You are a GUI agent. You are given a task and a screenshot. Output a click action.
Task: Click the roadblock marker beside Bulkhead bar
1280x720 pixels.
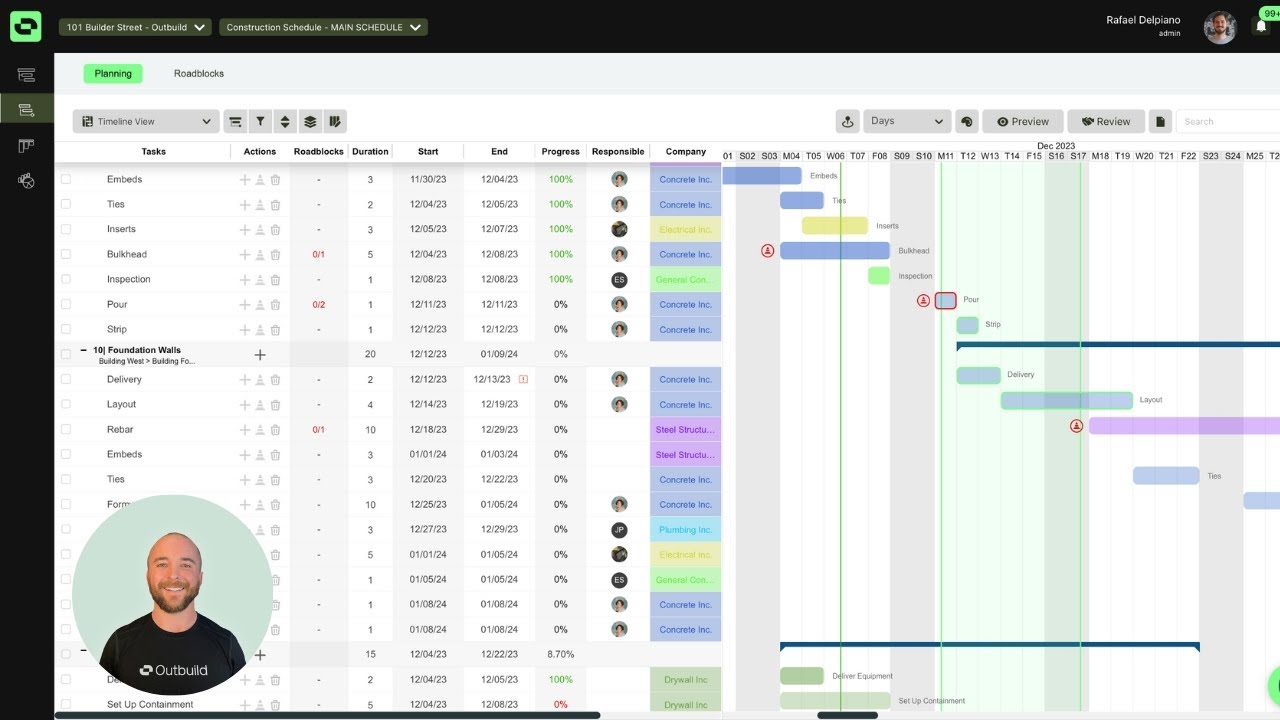768,251
